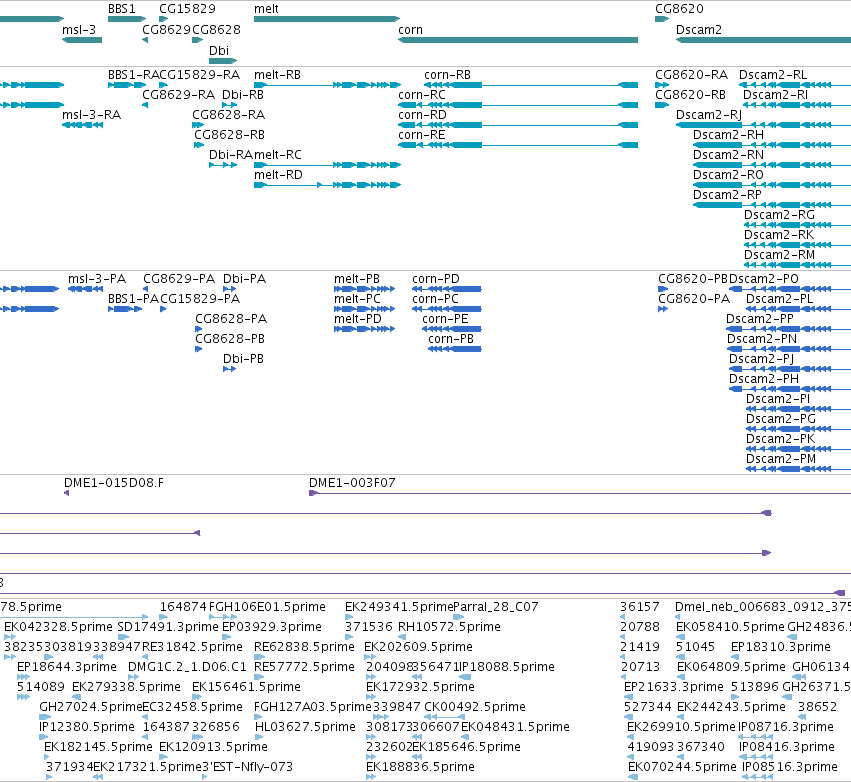851x782 pixels.
Task: Select the corn-RD transcript label
Action: (422, 115)
